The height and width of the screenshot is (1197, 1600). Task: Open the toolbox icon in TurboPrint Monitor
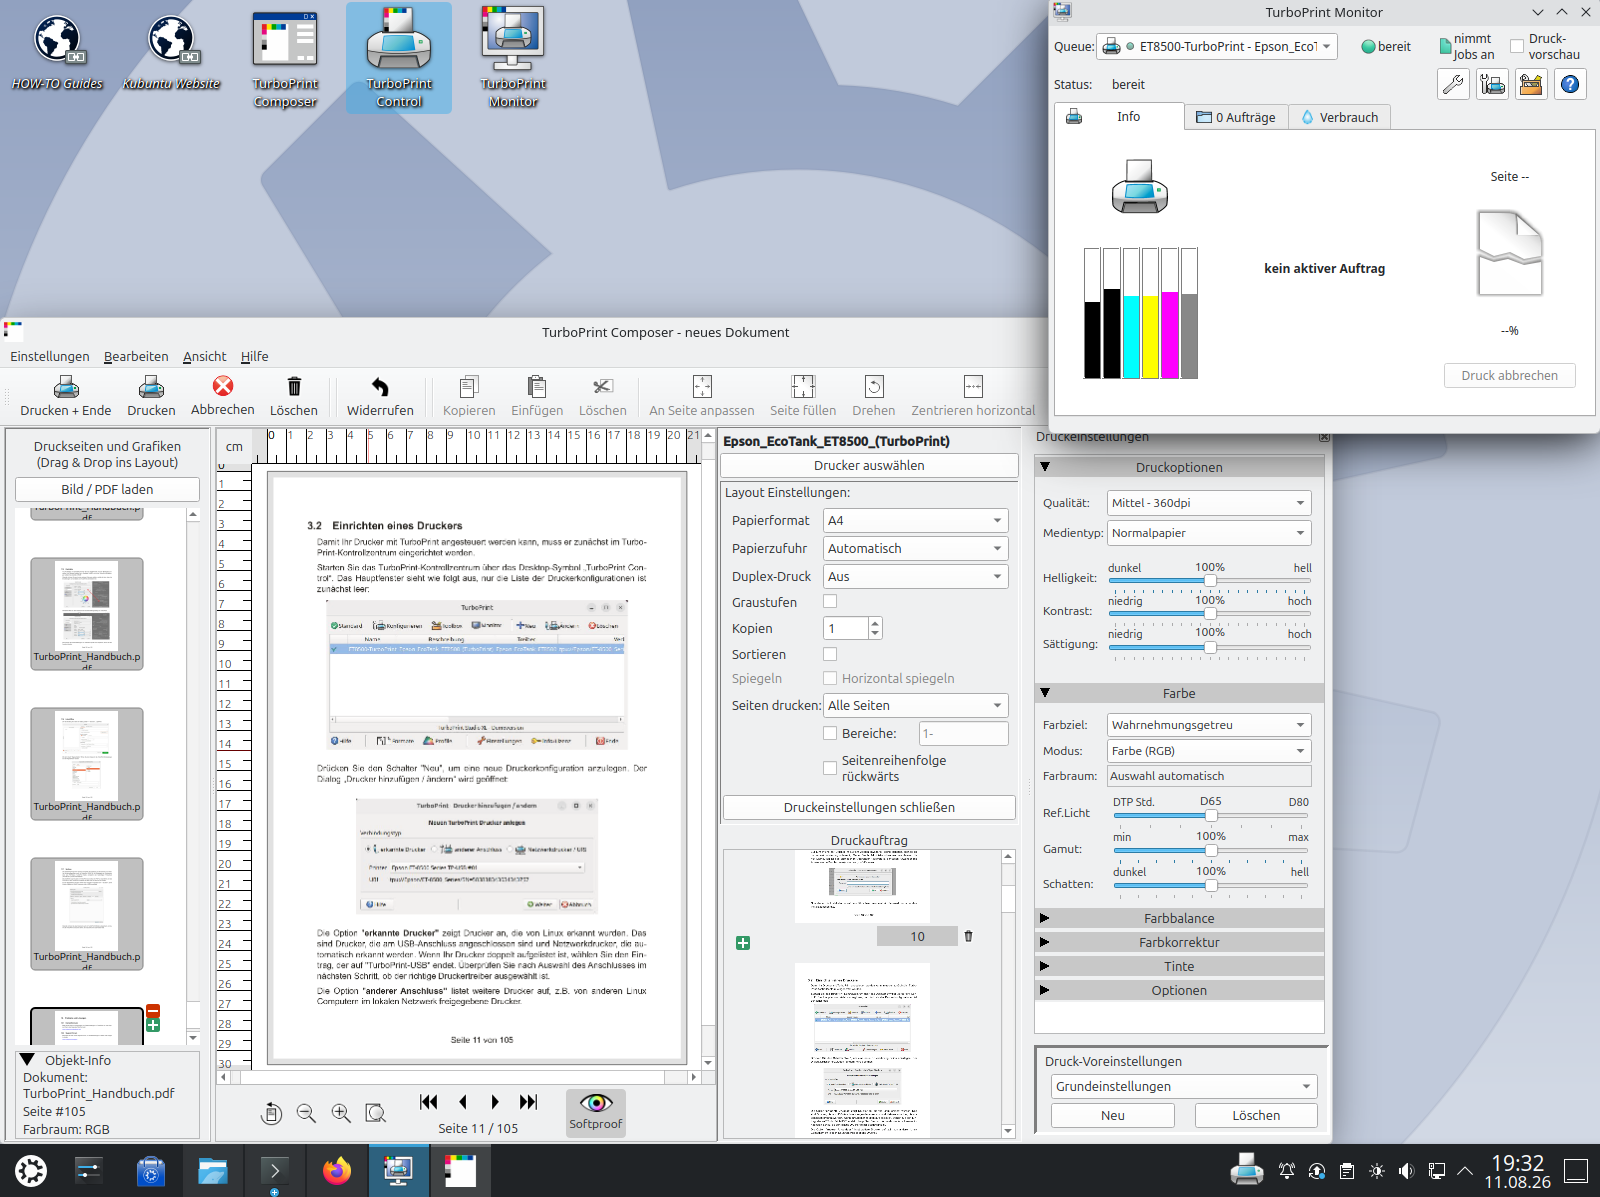(x=1531, y=84)
